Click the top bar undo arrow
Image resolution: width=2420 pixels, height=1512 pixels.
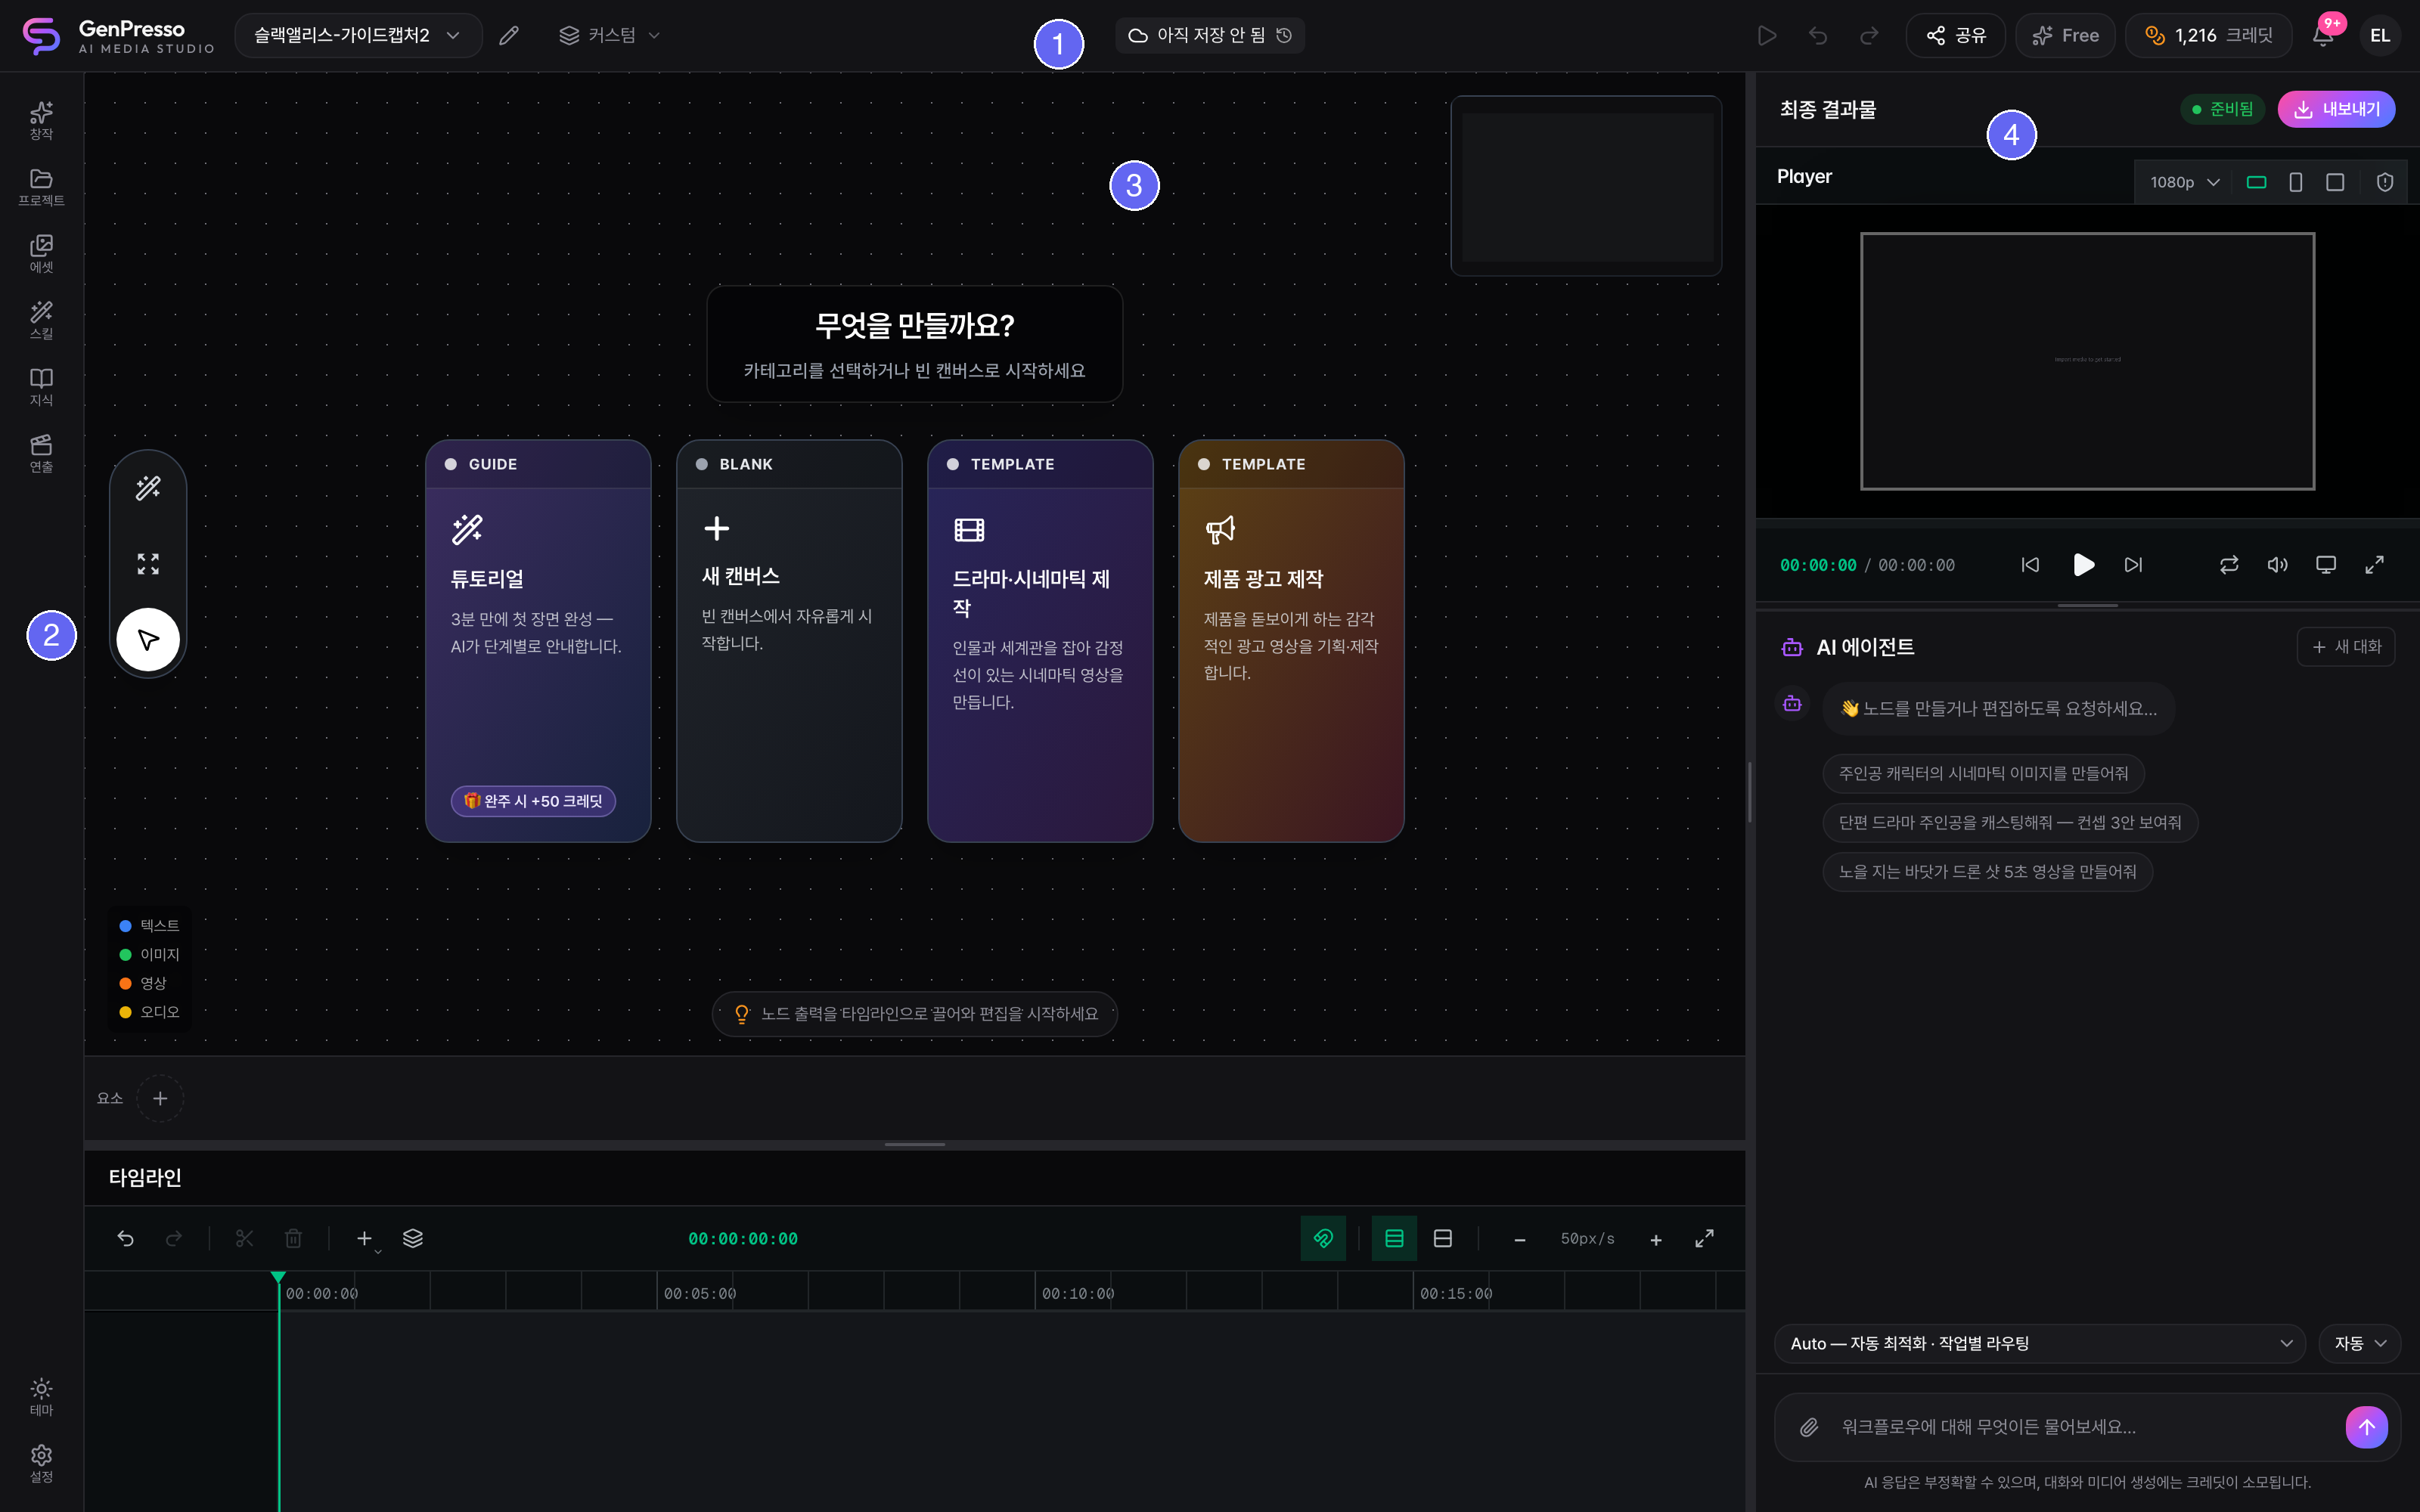click(1818, 36)
